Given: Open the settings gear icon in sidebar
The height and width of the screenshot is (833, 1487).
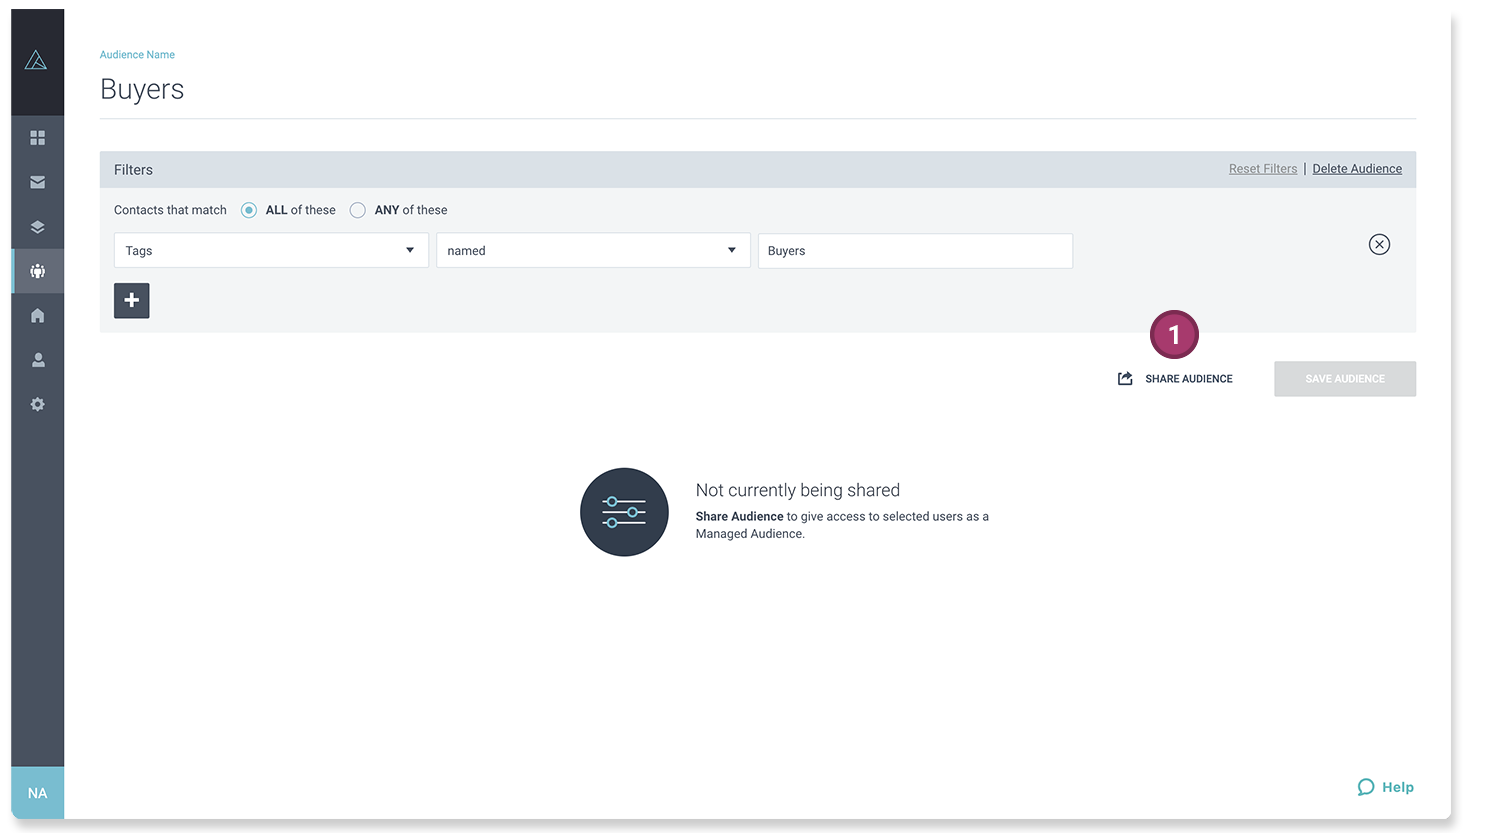Looking at the screenshot, I should pos(37,405).
